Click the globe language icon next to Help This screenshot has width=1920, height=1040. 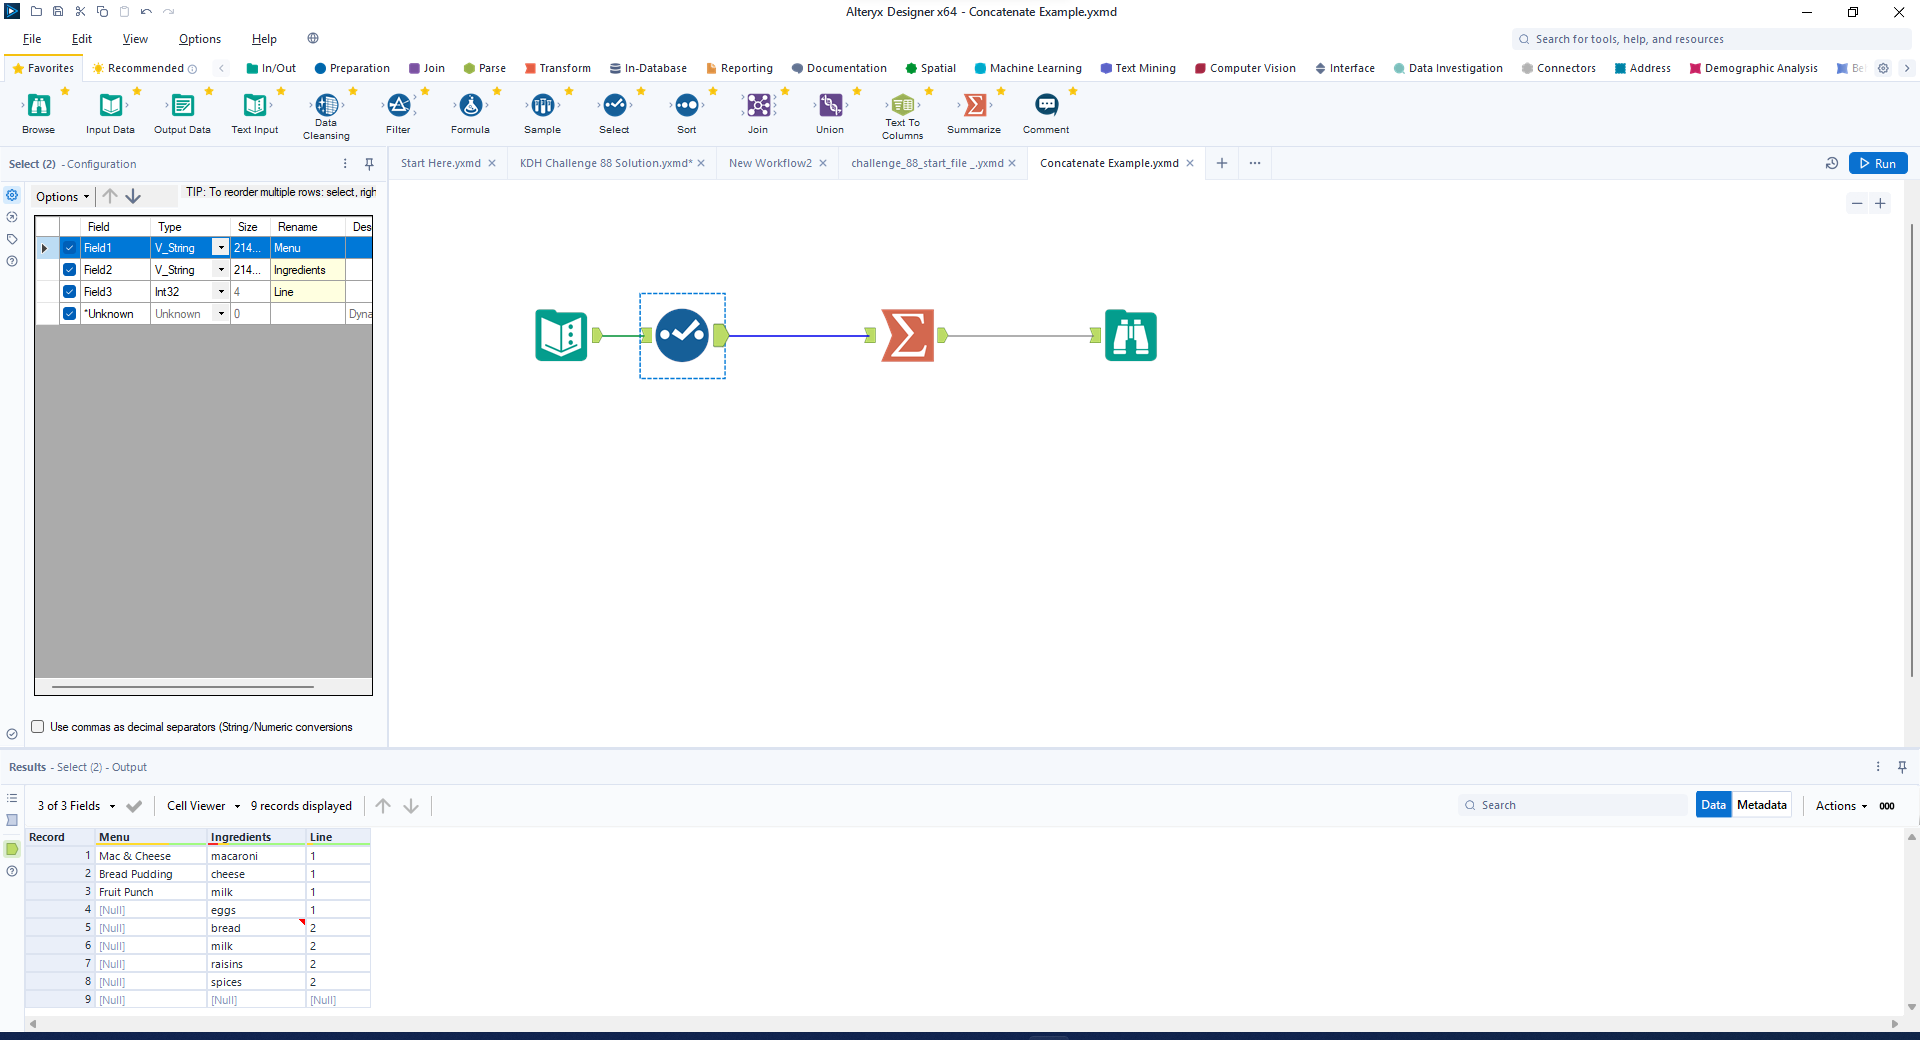coord(313,39)
